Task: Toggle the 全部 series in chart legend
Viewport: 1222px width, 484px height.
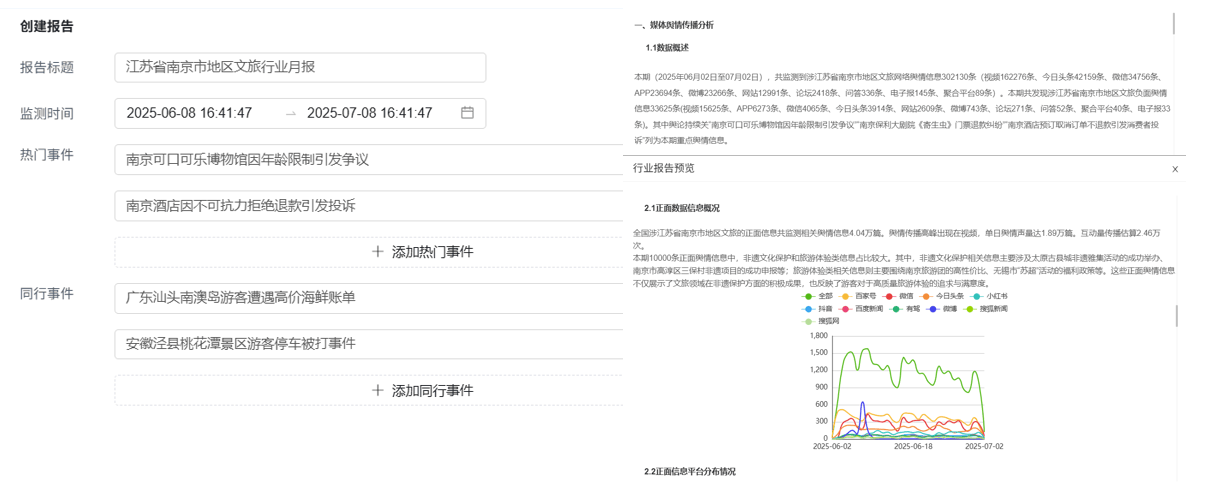Action: [x=808, y=296]
